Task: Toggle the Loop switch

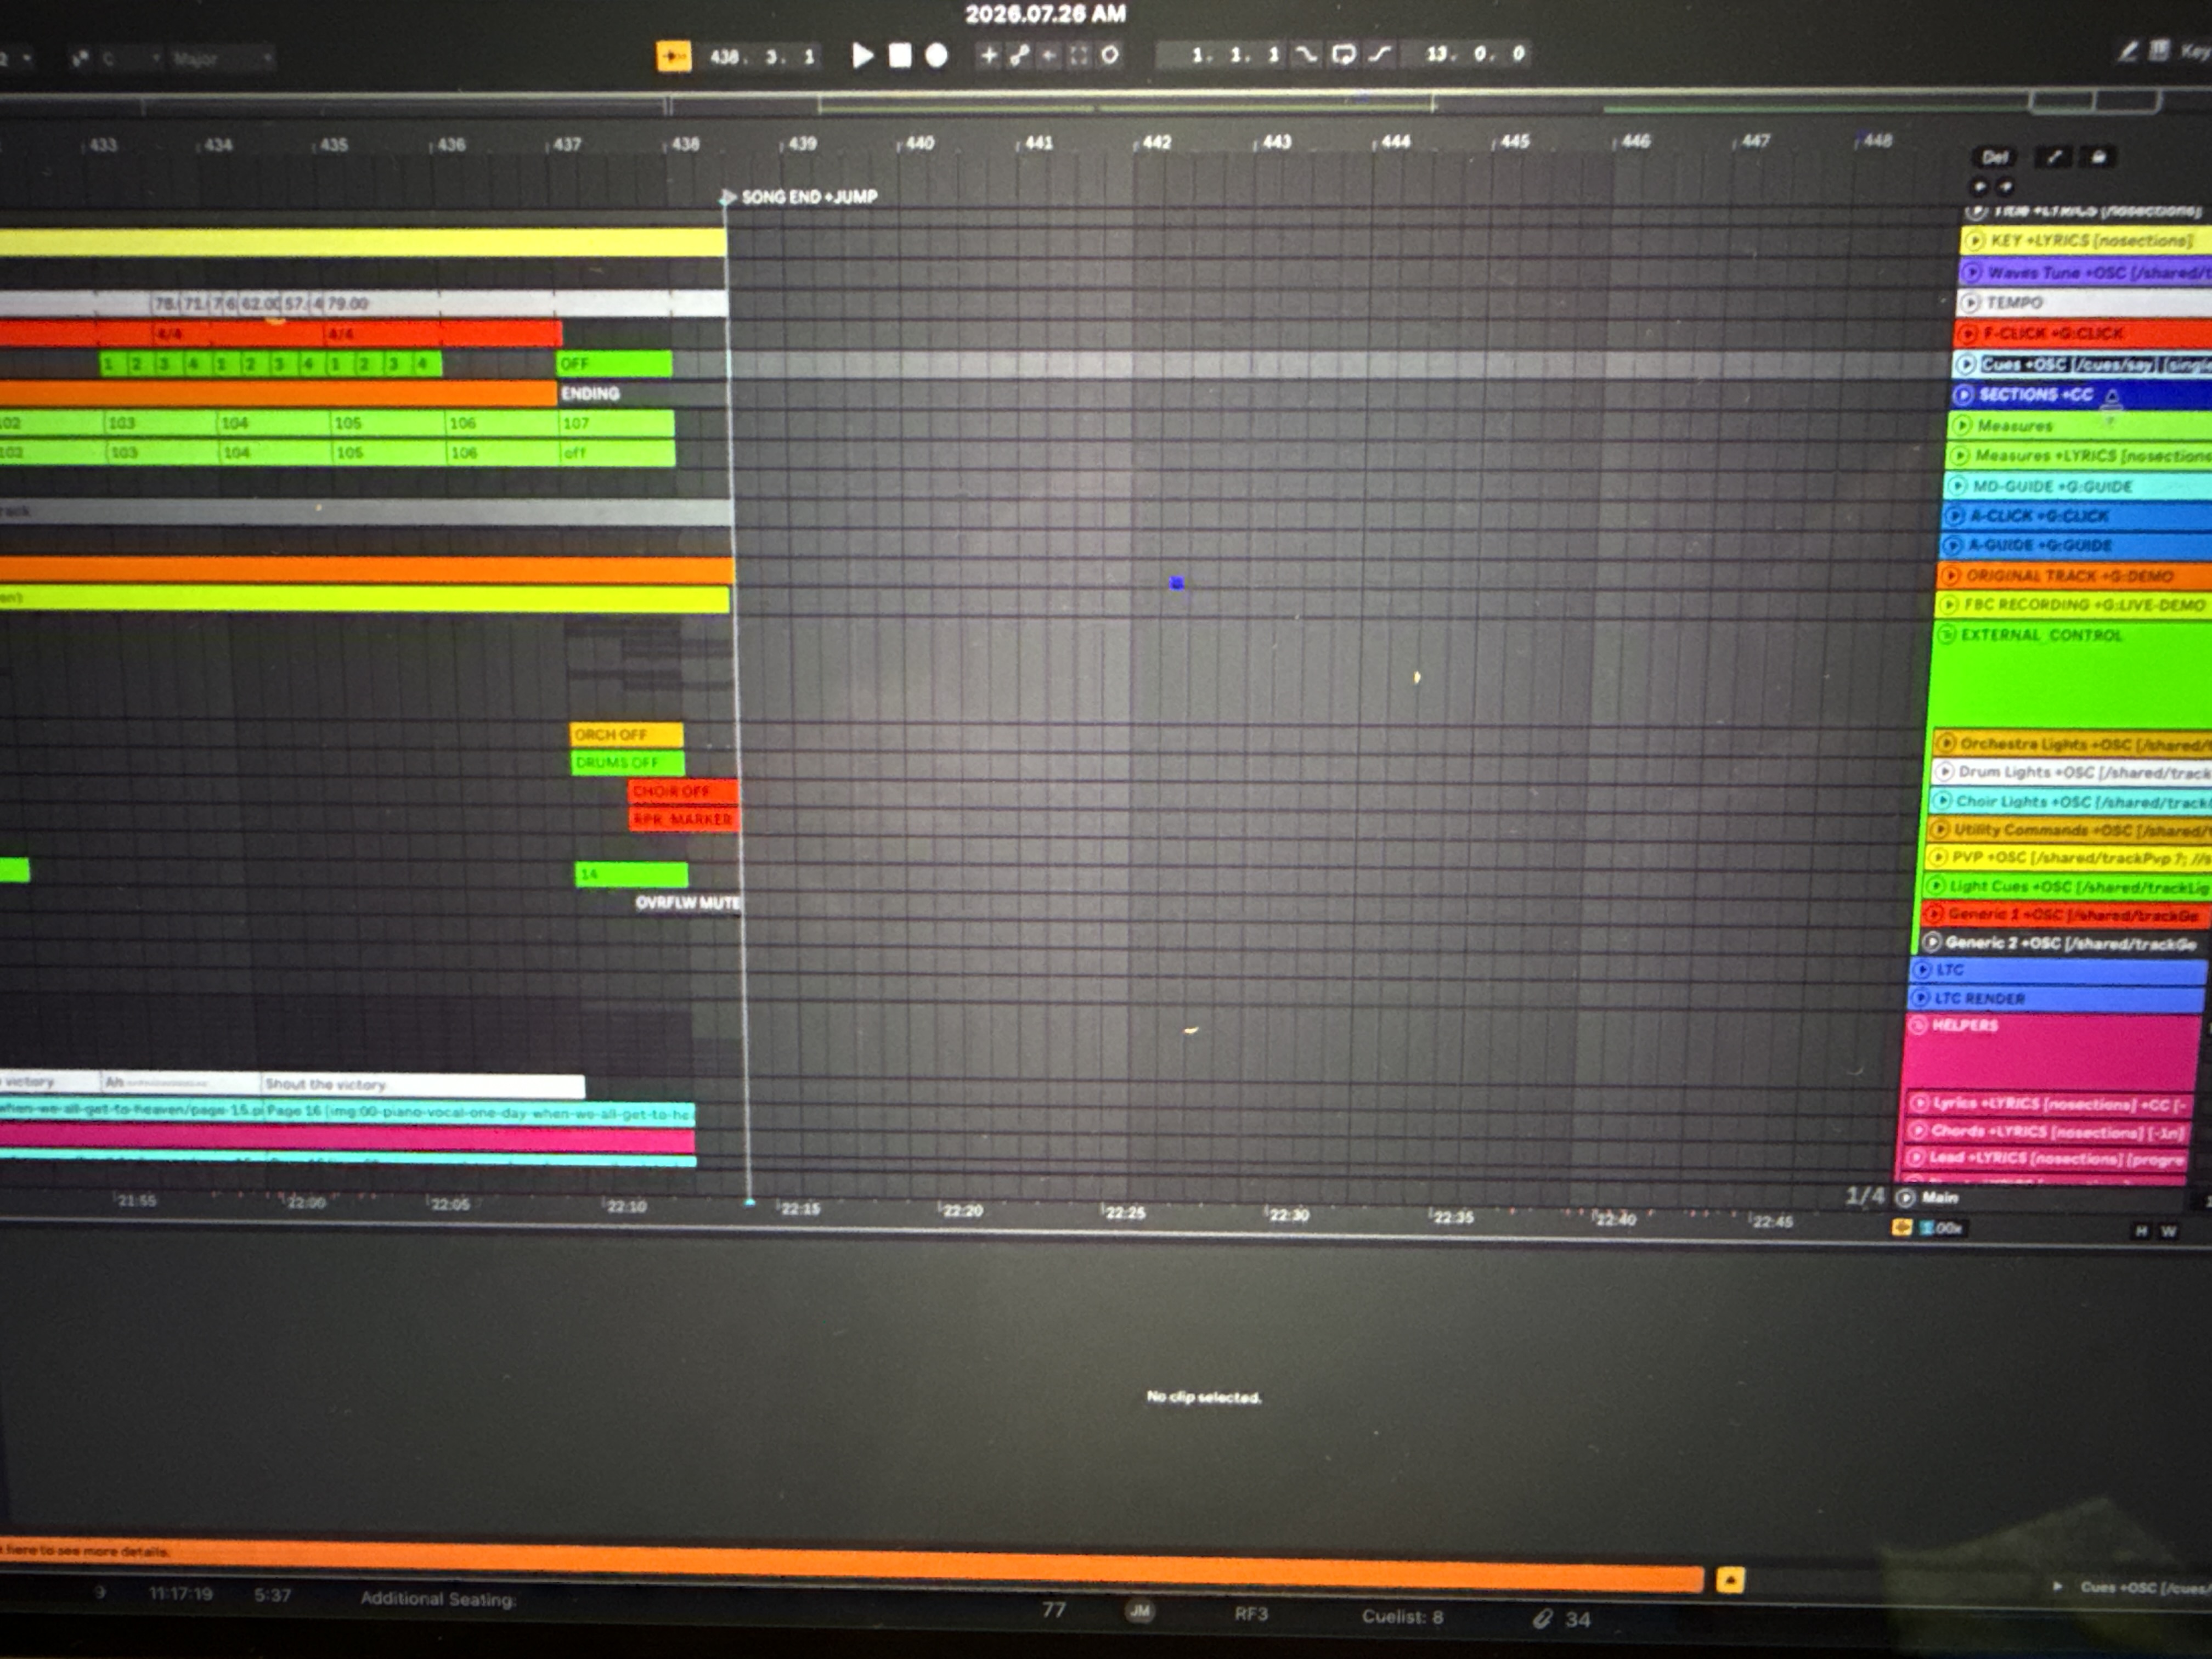Action: pos(1343,54)
